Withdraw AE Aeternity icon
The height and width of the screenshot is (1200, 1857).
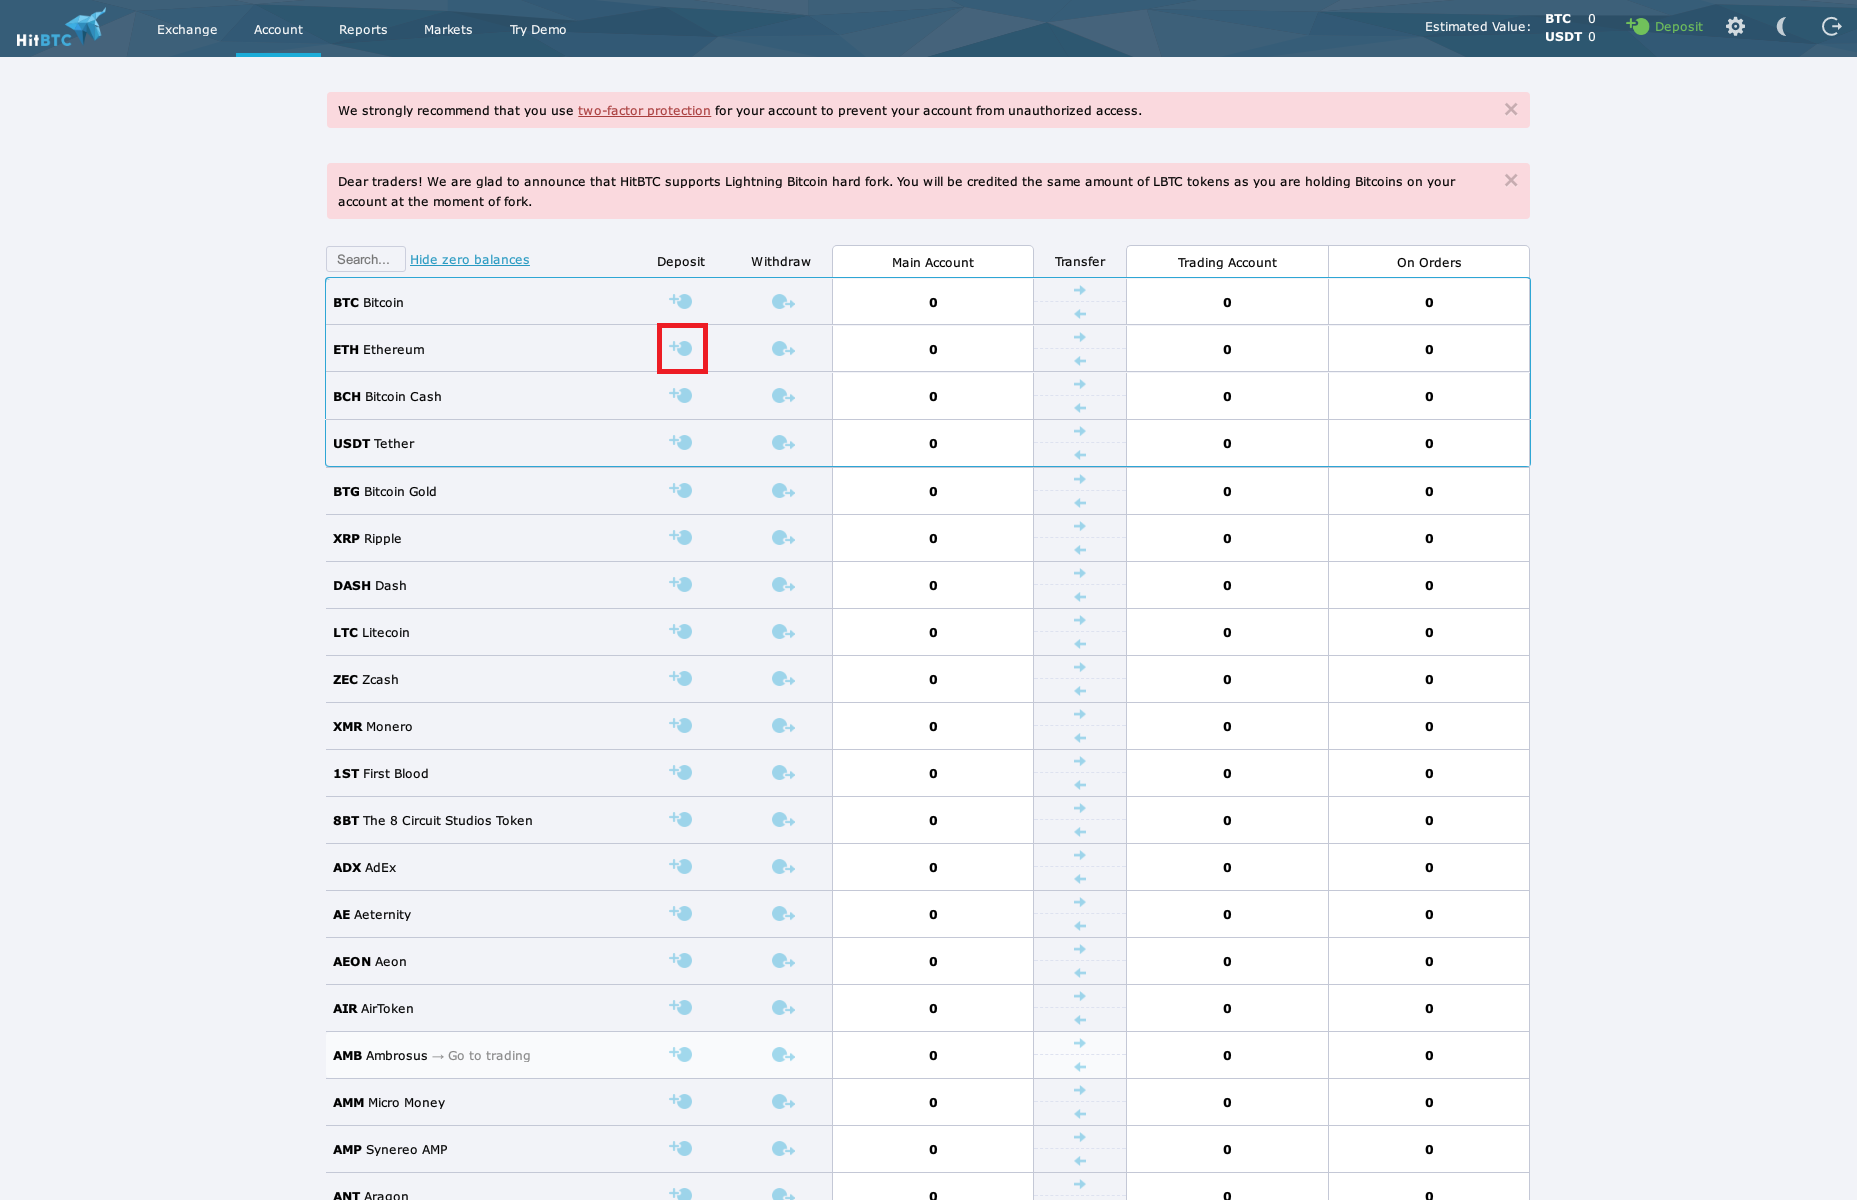point(783,914)
